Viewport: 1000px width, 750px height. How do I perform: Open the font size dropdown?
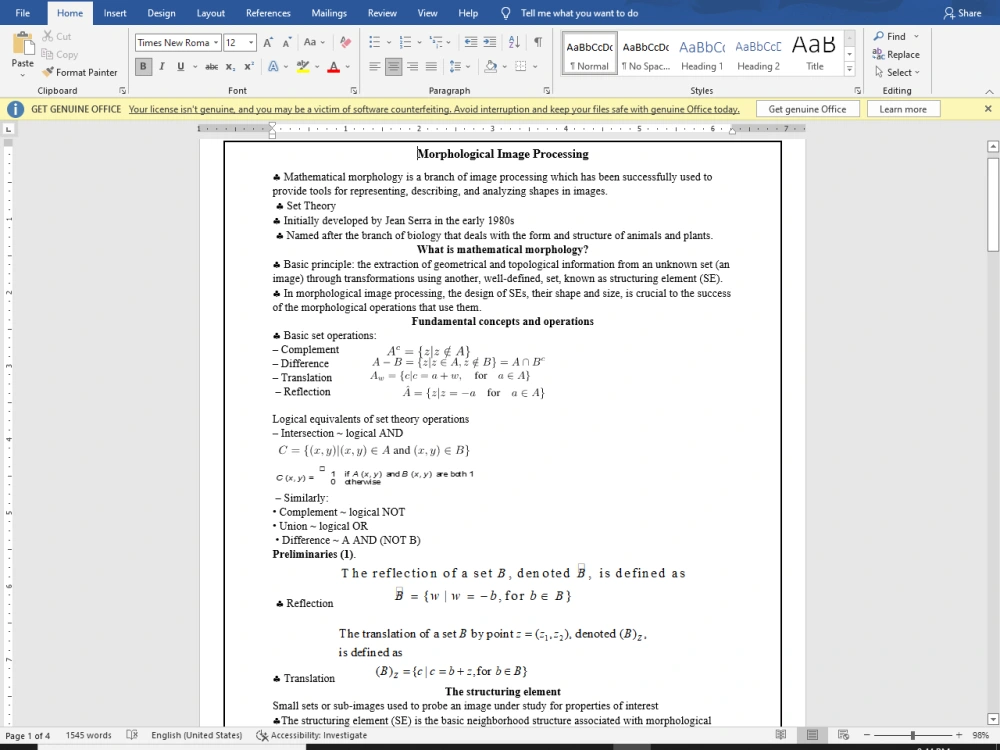point(251,43)
